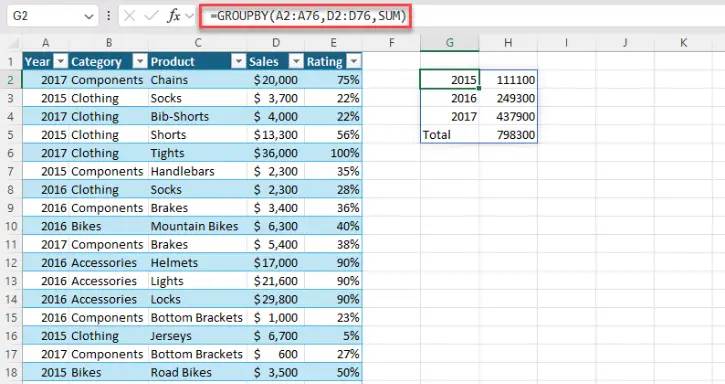Select the 249300 result cell
The image size is (725, 384).
pyautogui.click(x=508, y=98)
